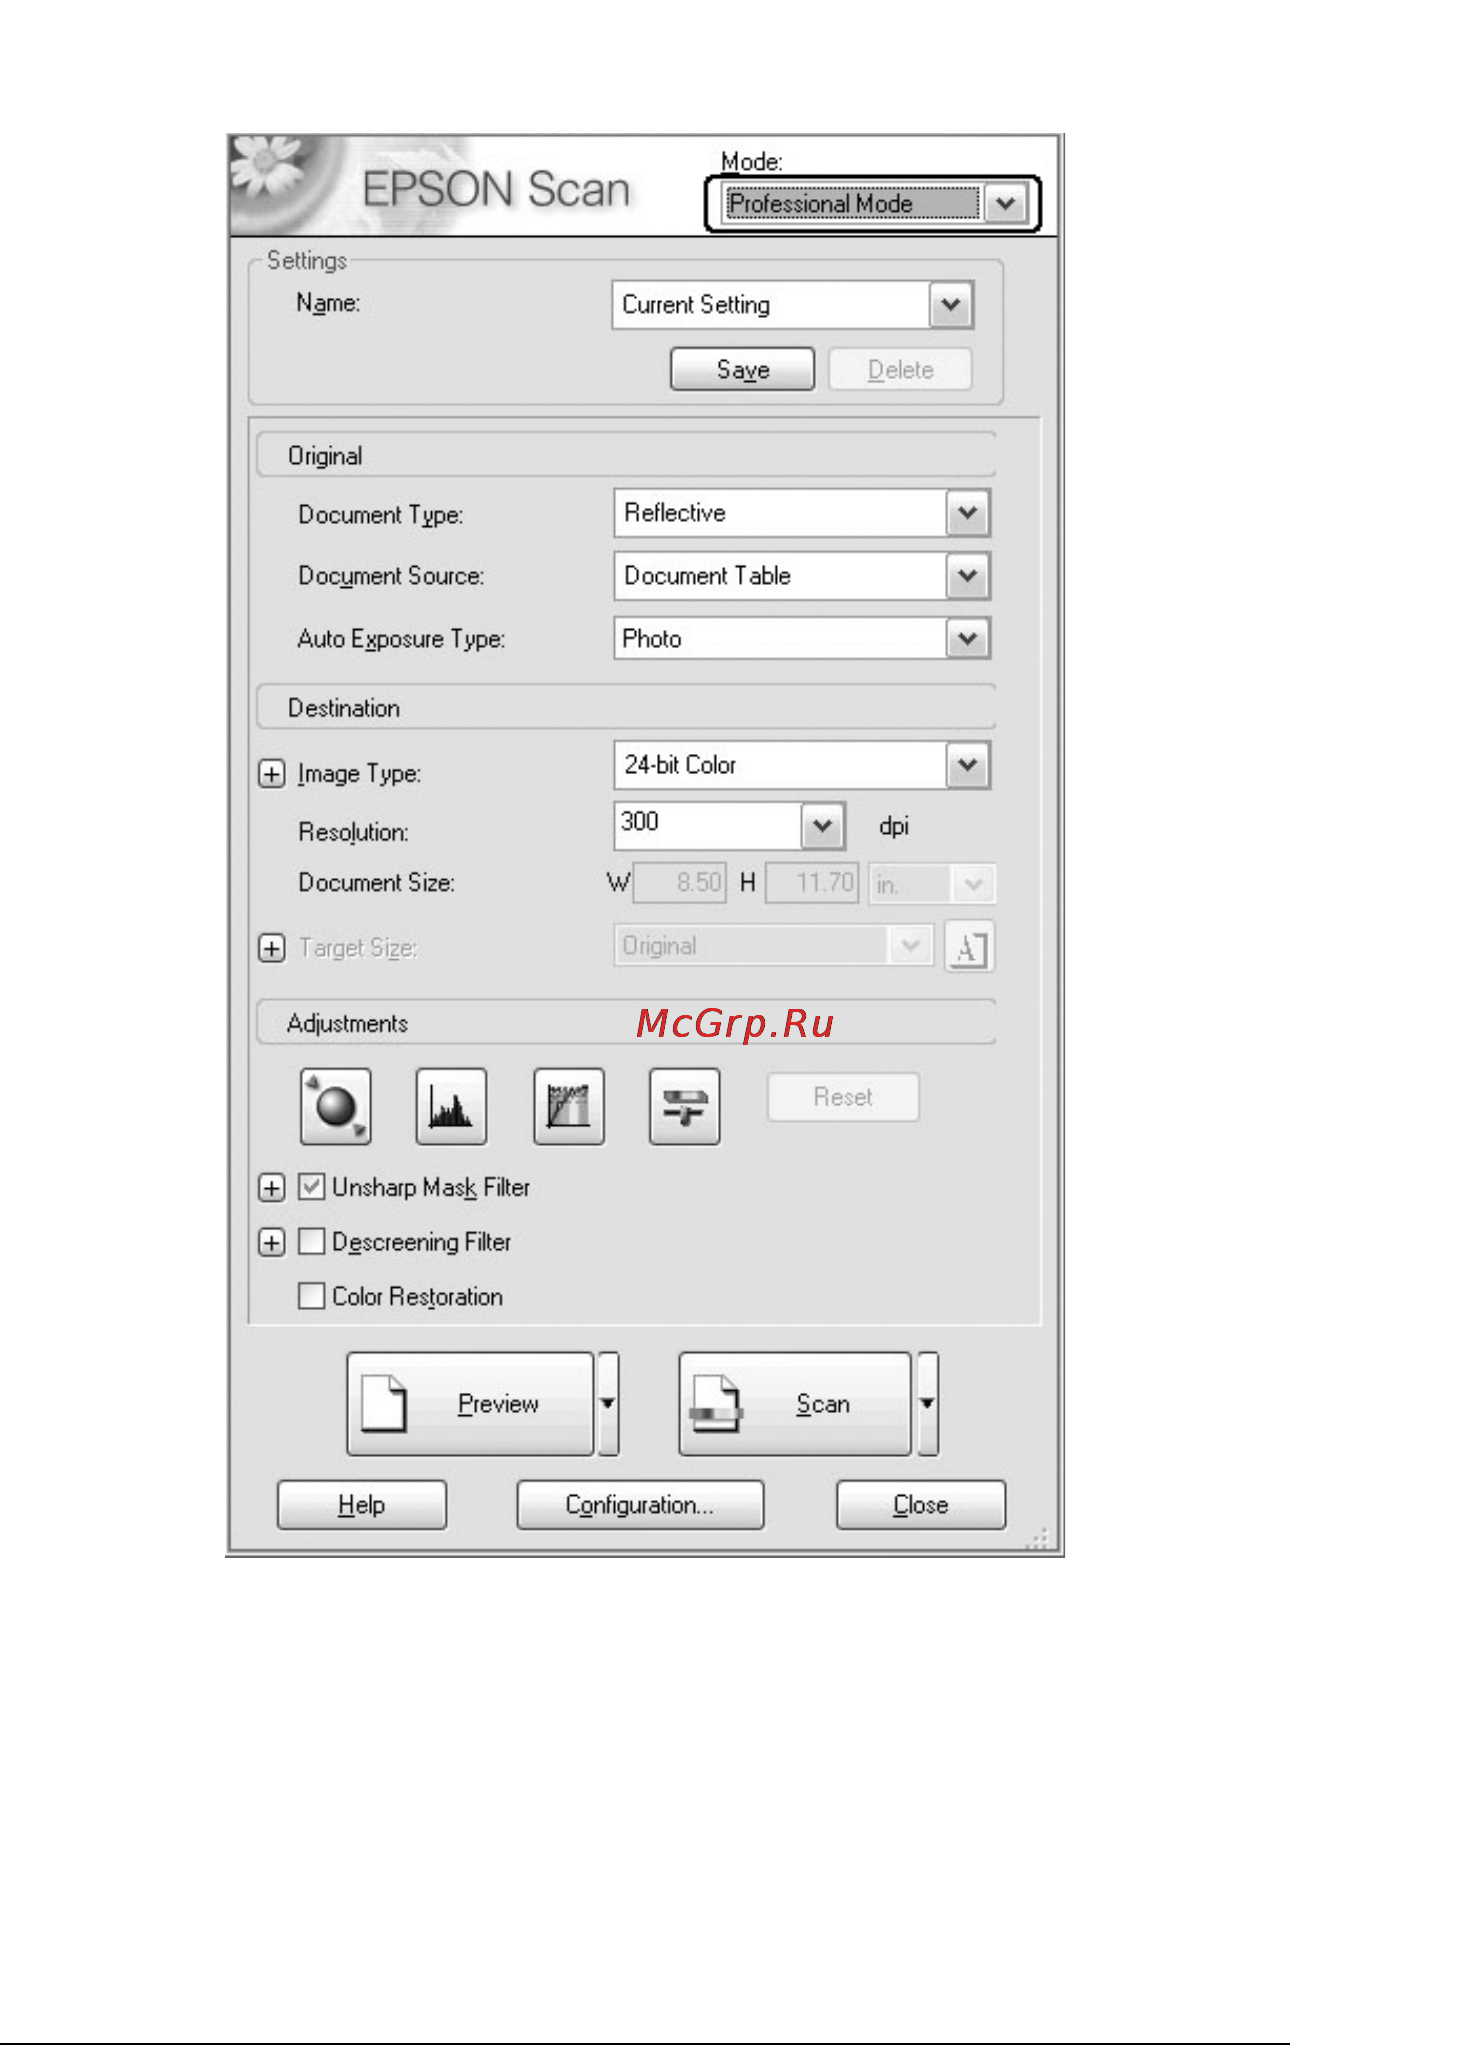The height and width of the screenshot is (2045, 1458).
Task: Open the document size units dropdown
Action: [x=932, y=885]
